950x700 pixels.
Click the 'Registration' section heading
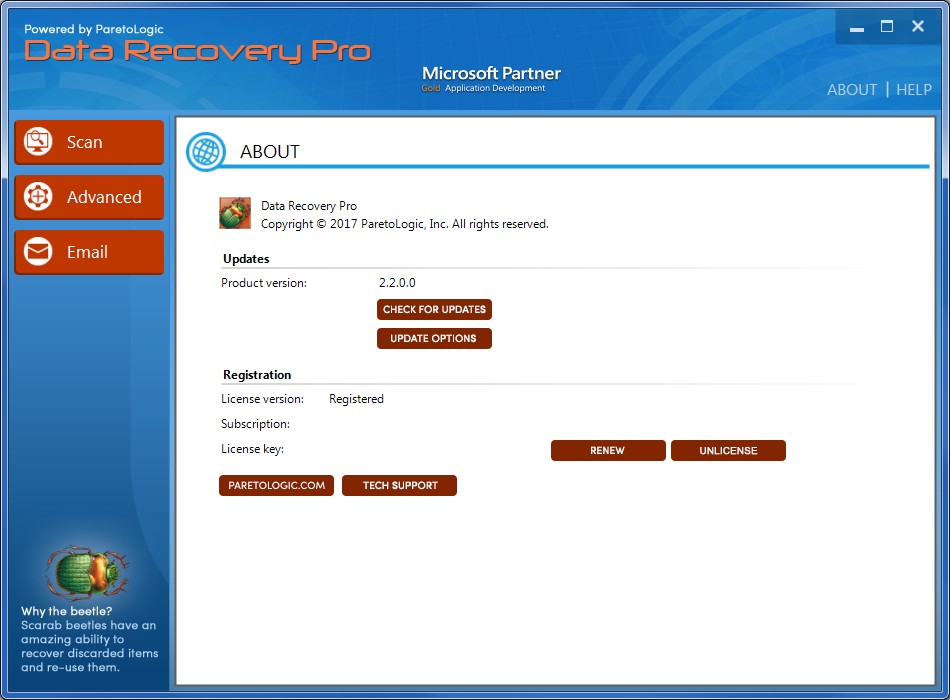257,375
